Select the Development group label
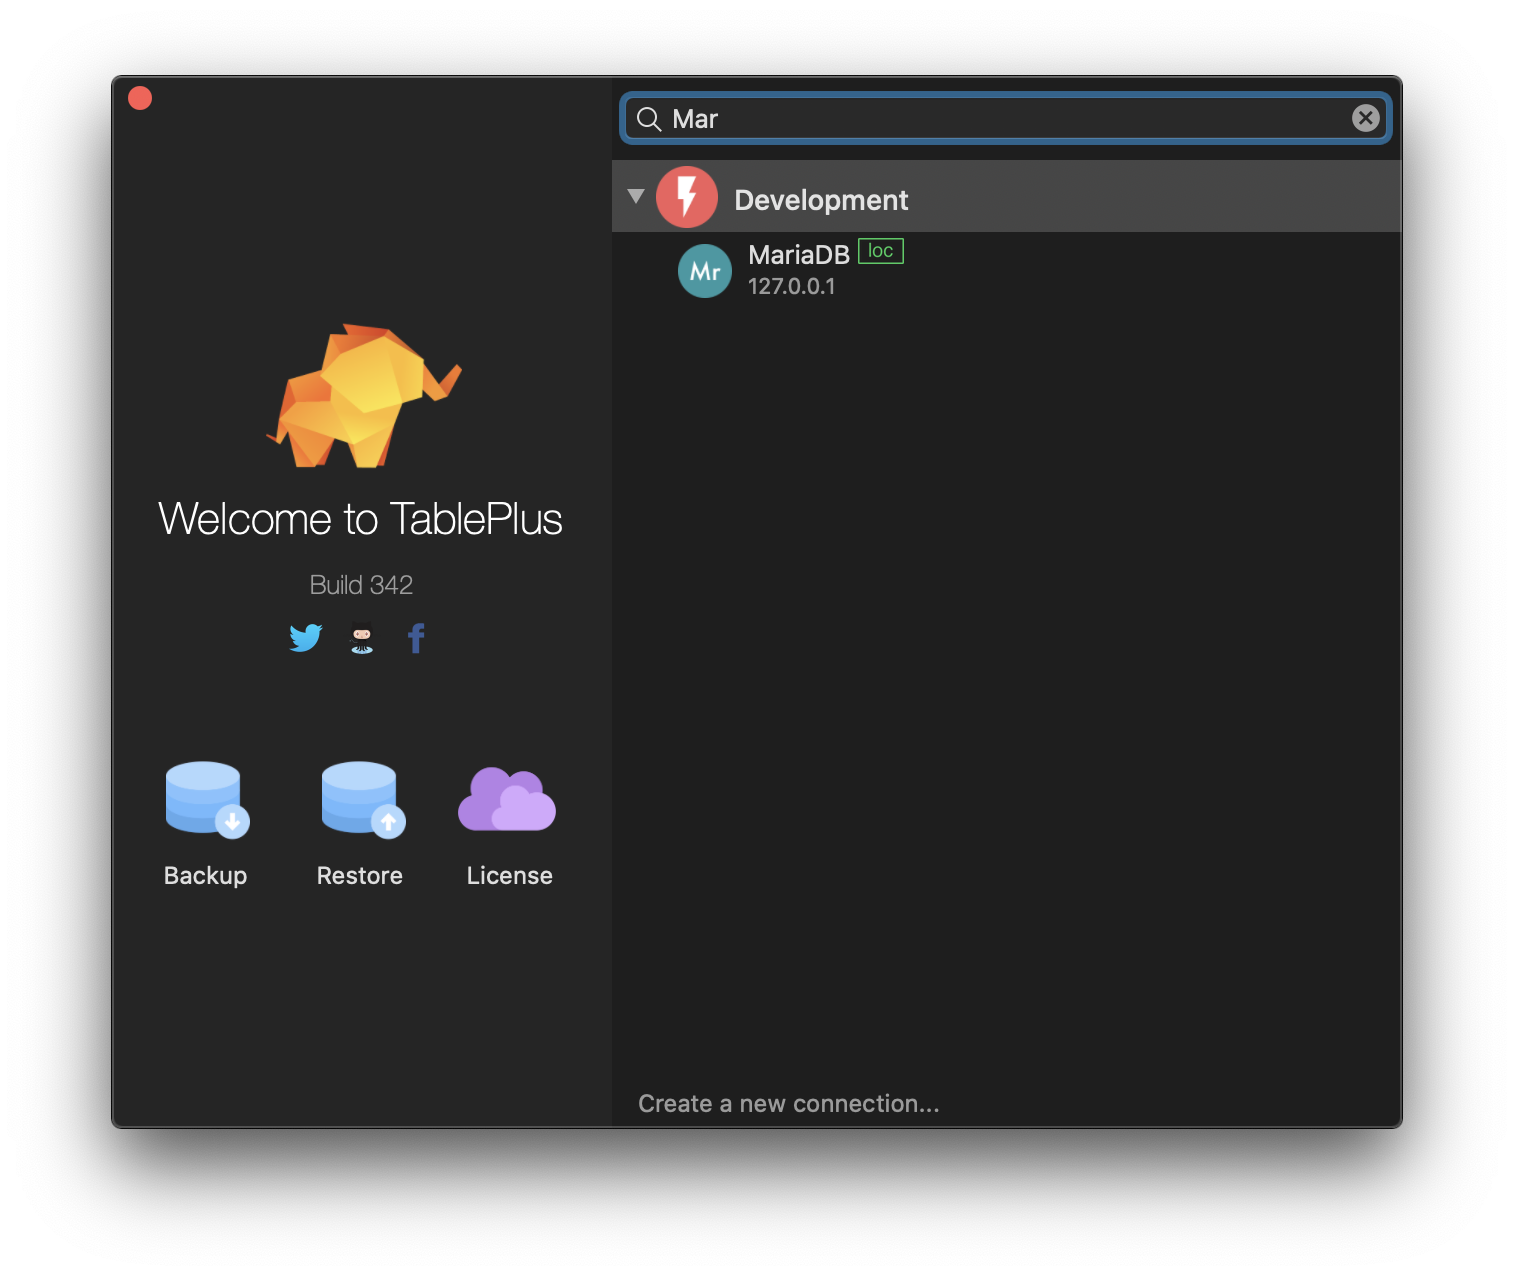The image size is (1514, 1276). (821, 200)
